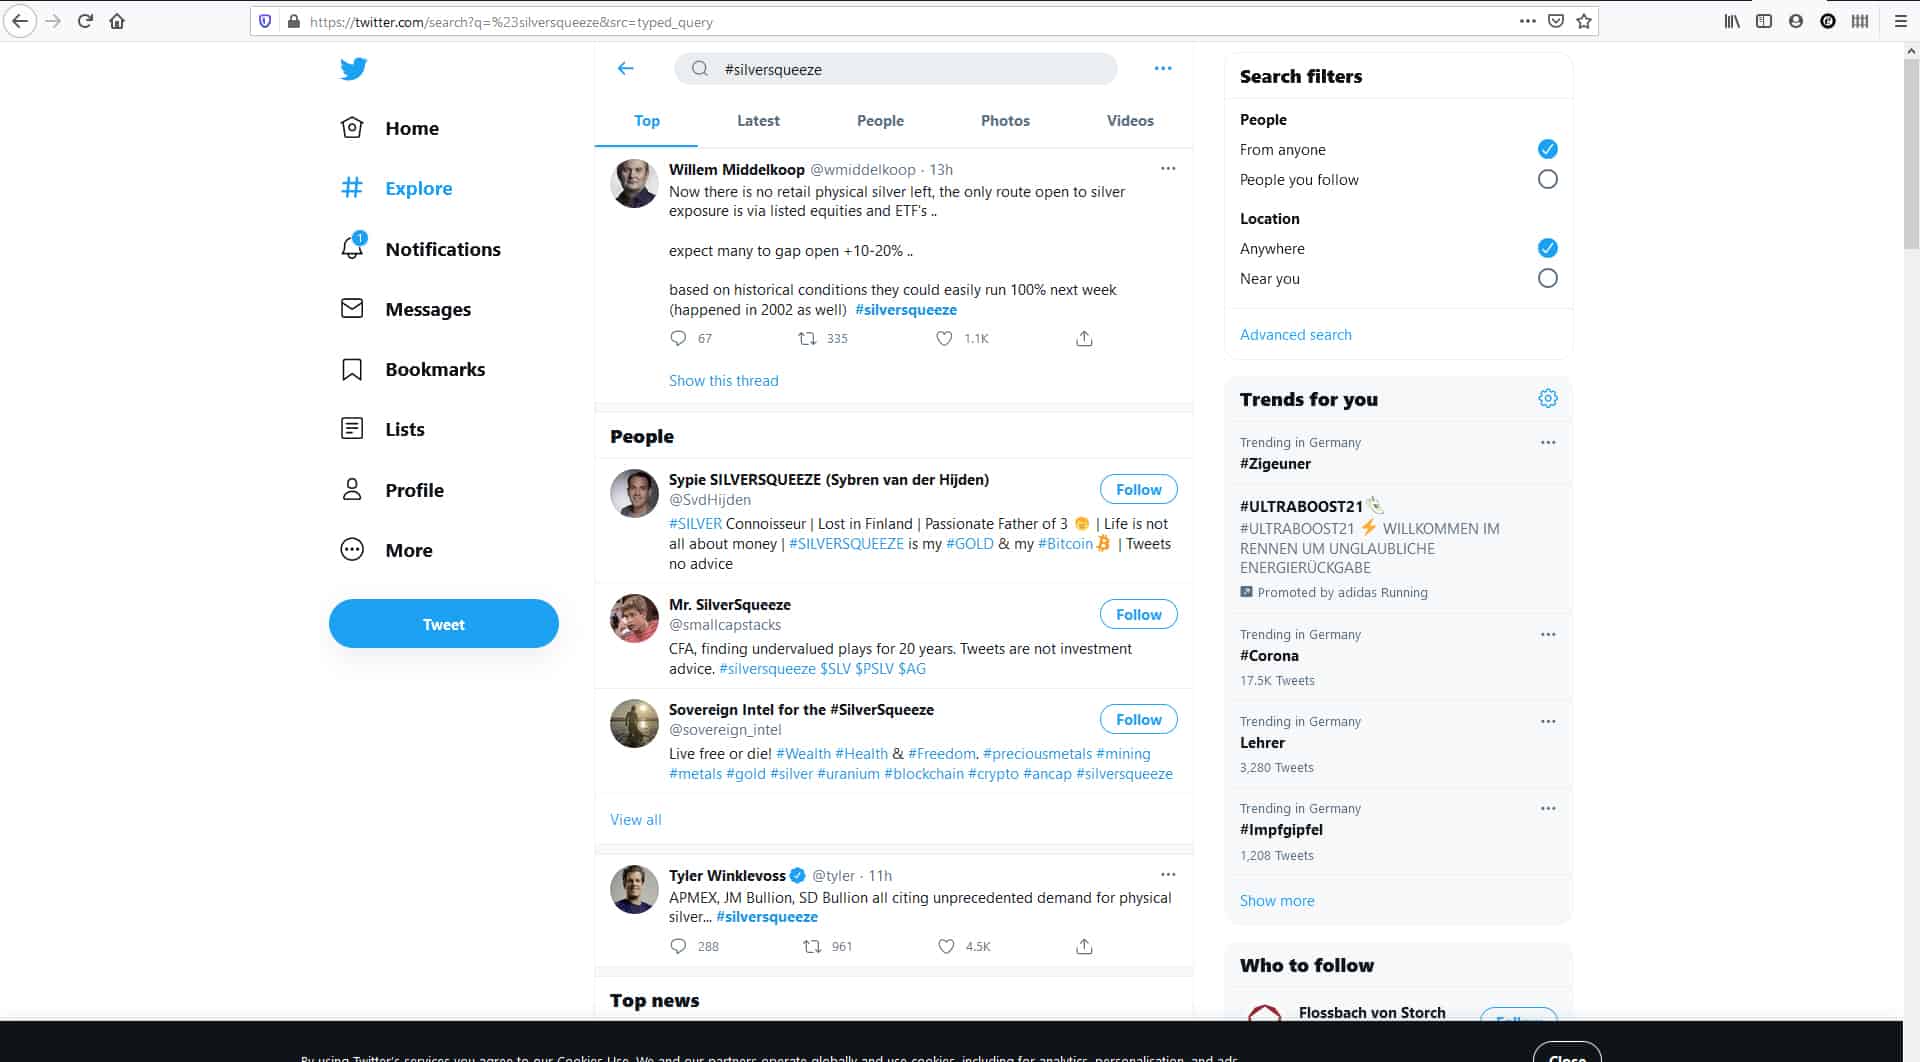Switch to the Latest tab
Screen dimensions: 1920x1062
point(757,121)
